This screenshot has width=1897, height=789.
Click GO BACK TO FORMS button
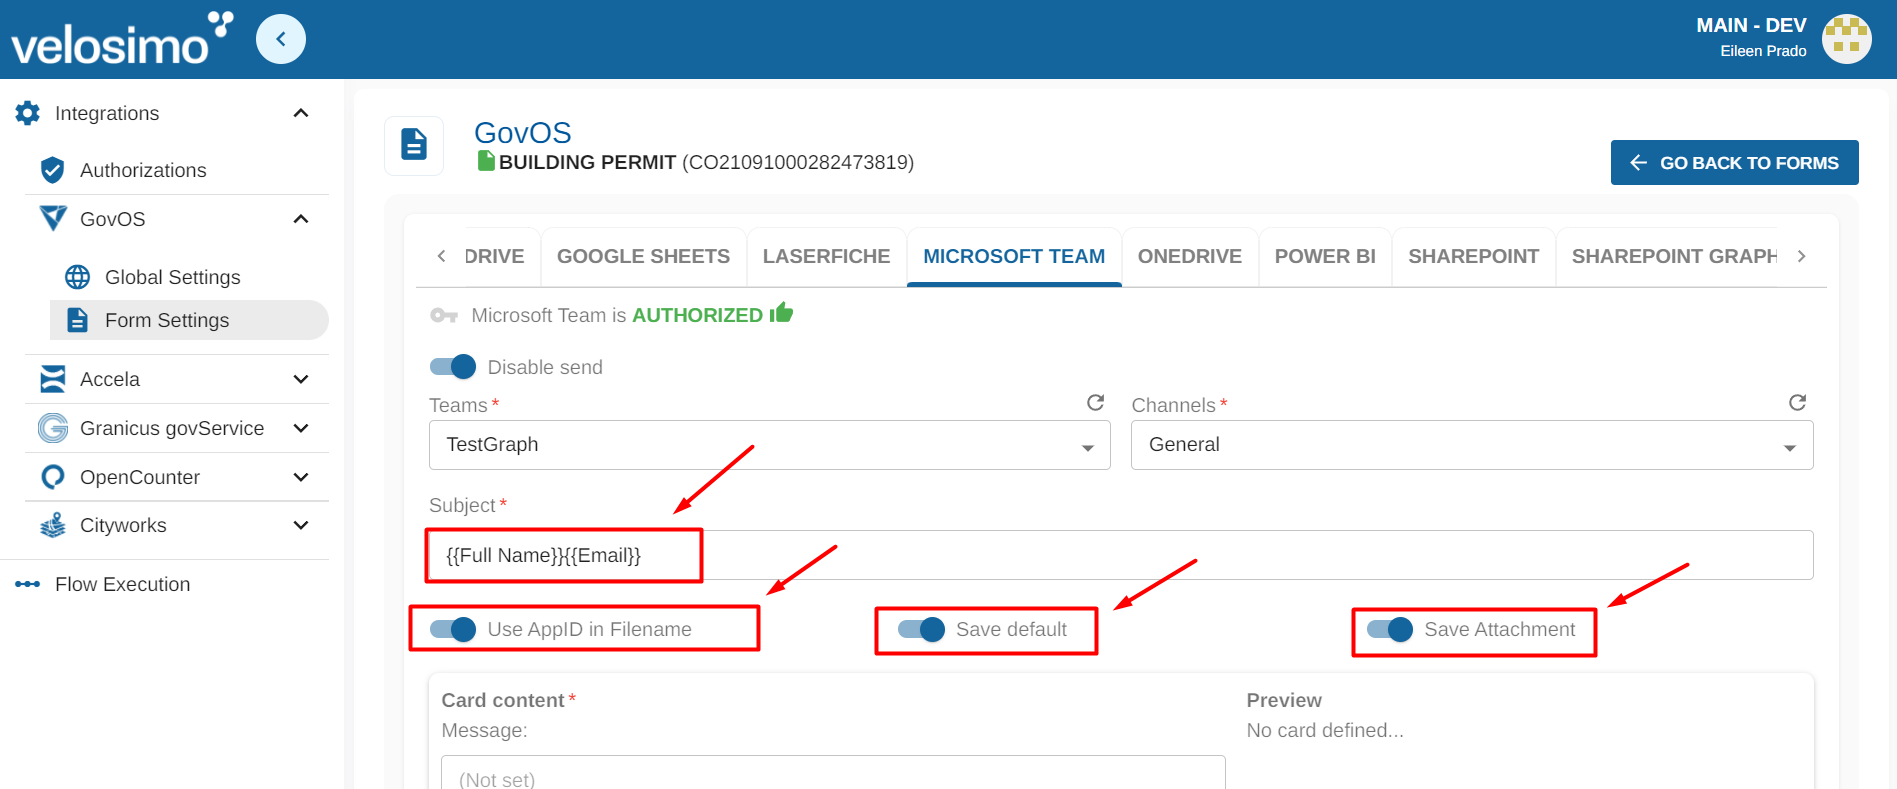[1734, 162]
